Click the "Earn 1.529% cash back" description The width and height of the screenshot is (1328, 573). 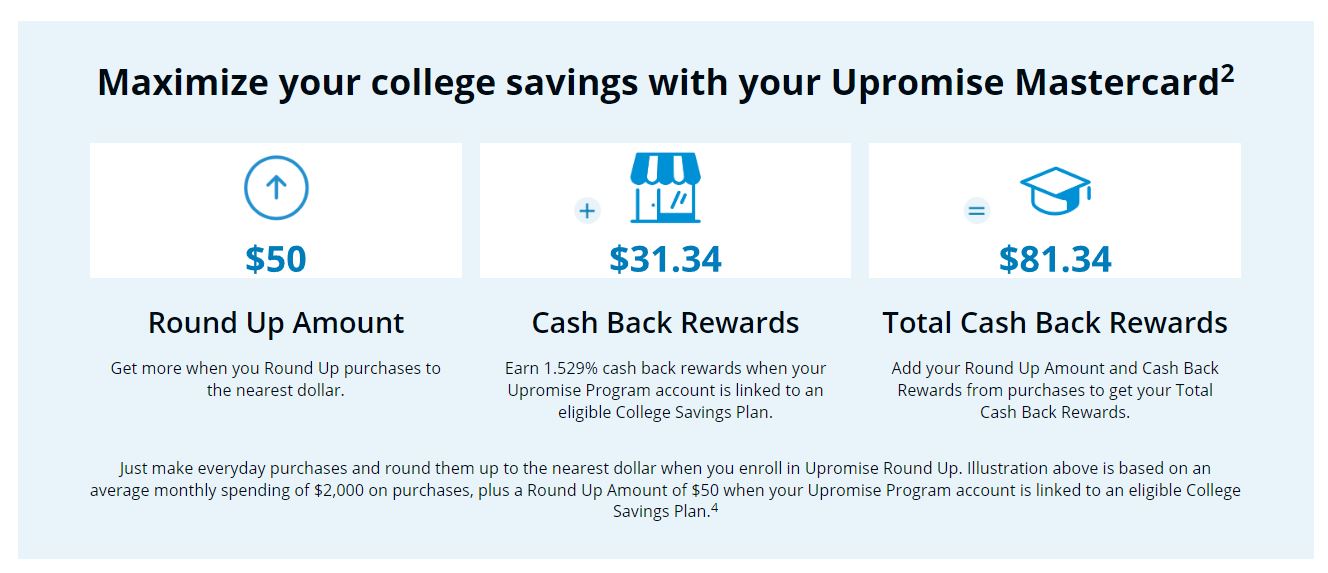coord(665,390)
